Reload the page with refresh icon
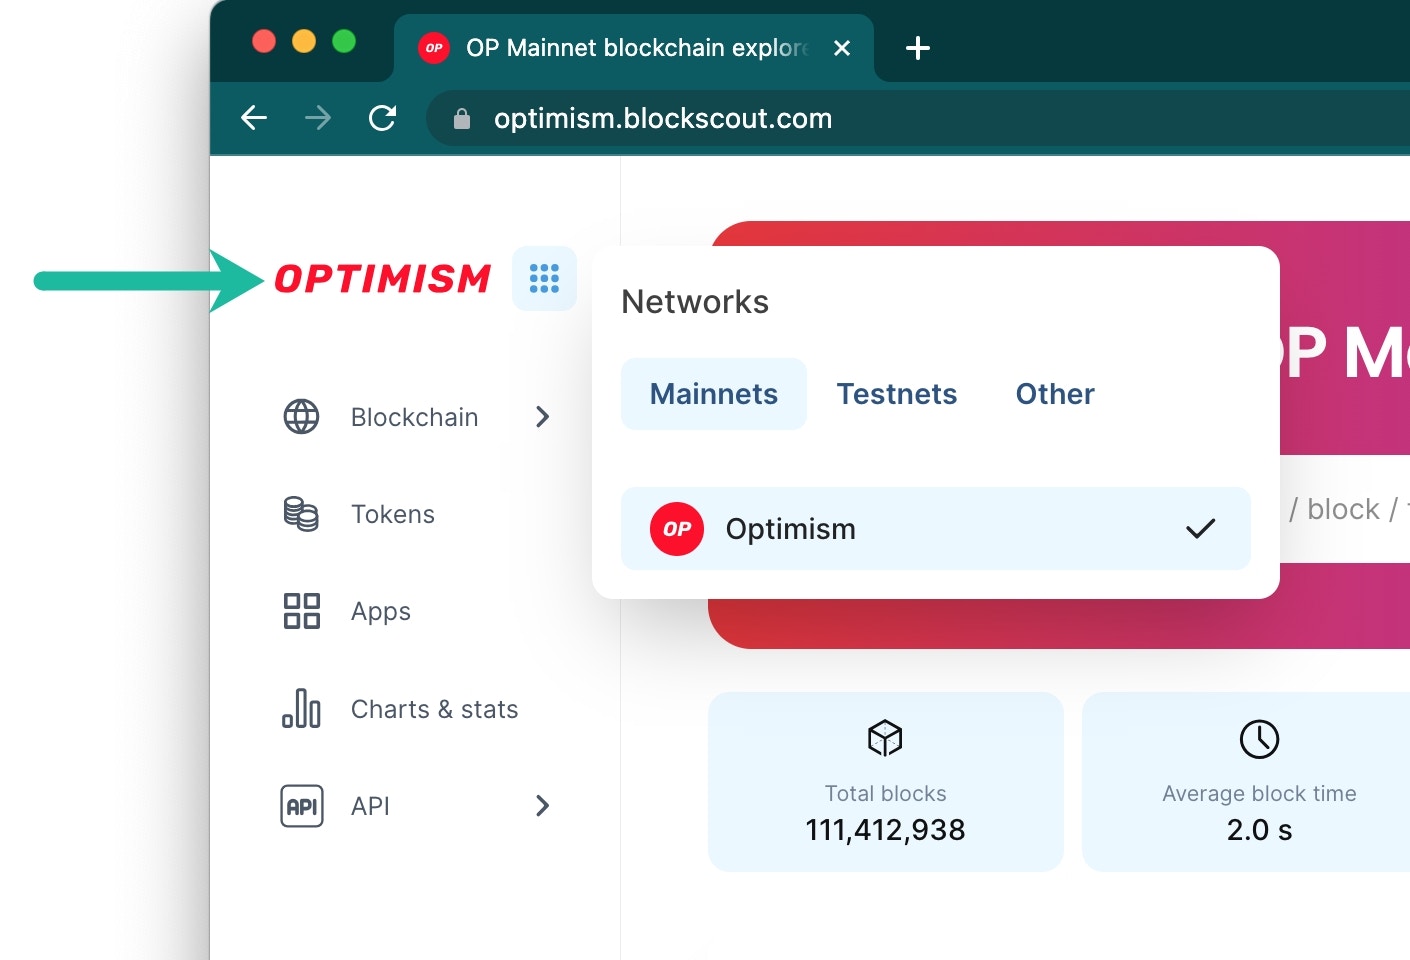1410x960 pixels. click(382, 118)
